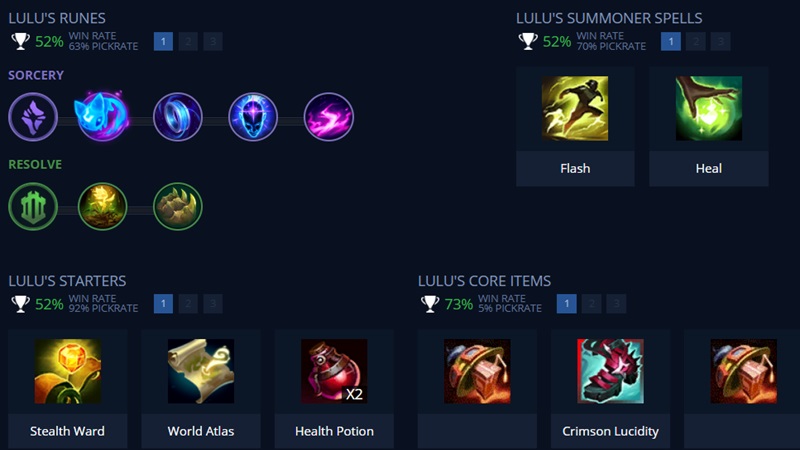Switch to runes build page 3

click(213, 41)
